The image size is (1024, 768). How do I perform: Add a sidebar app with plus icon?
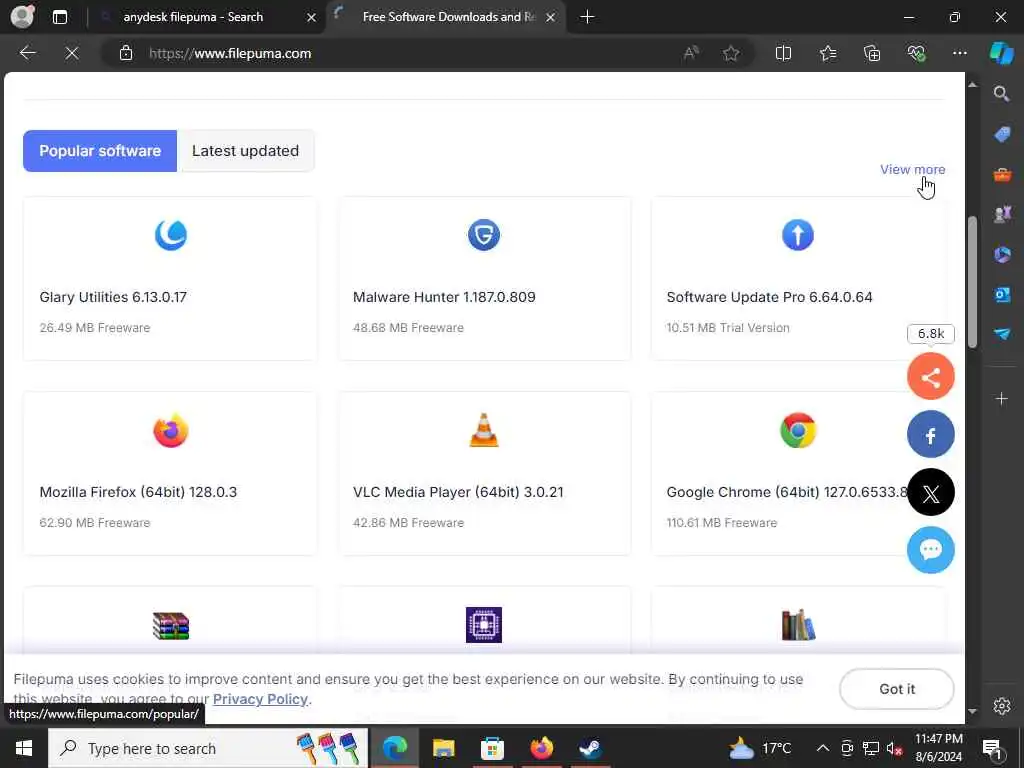point(1002,398)
